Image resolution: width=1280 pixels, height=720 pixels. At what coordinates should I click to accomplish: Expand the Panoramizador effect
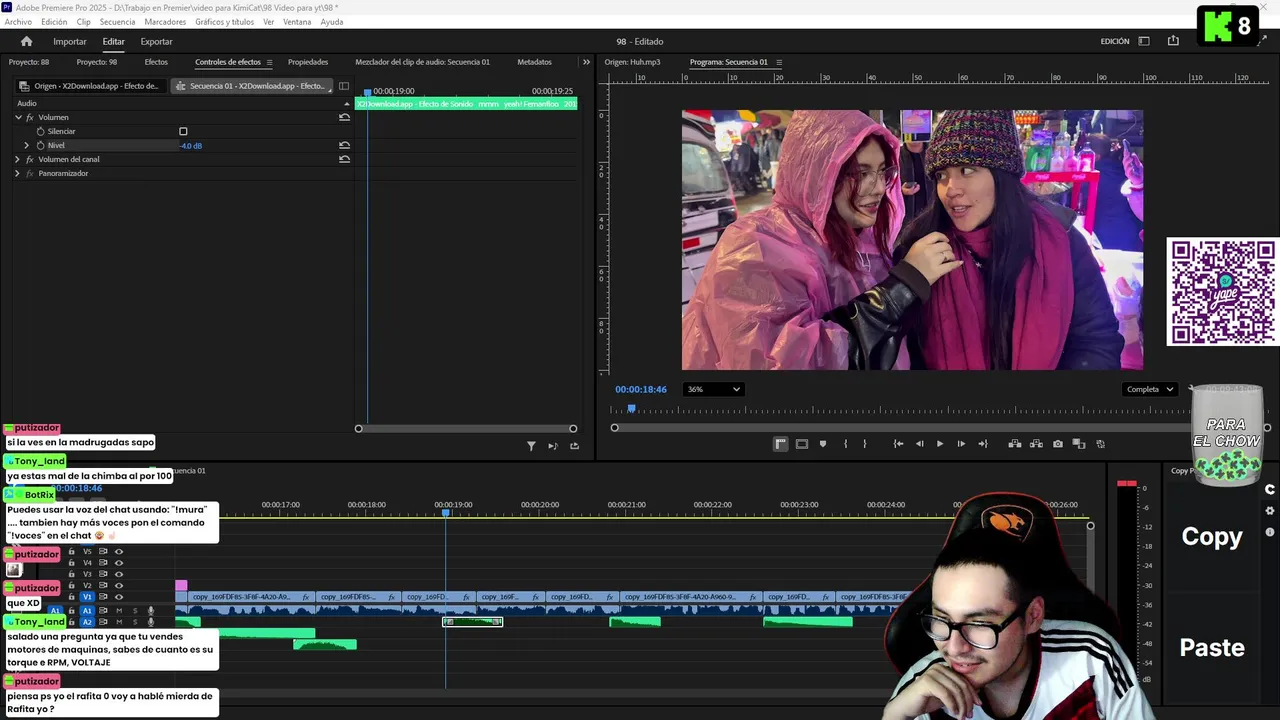tap(17, 173)
